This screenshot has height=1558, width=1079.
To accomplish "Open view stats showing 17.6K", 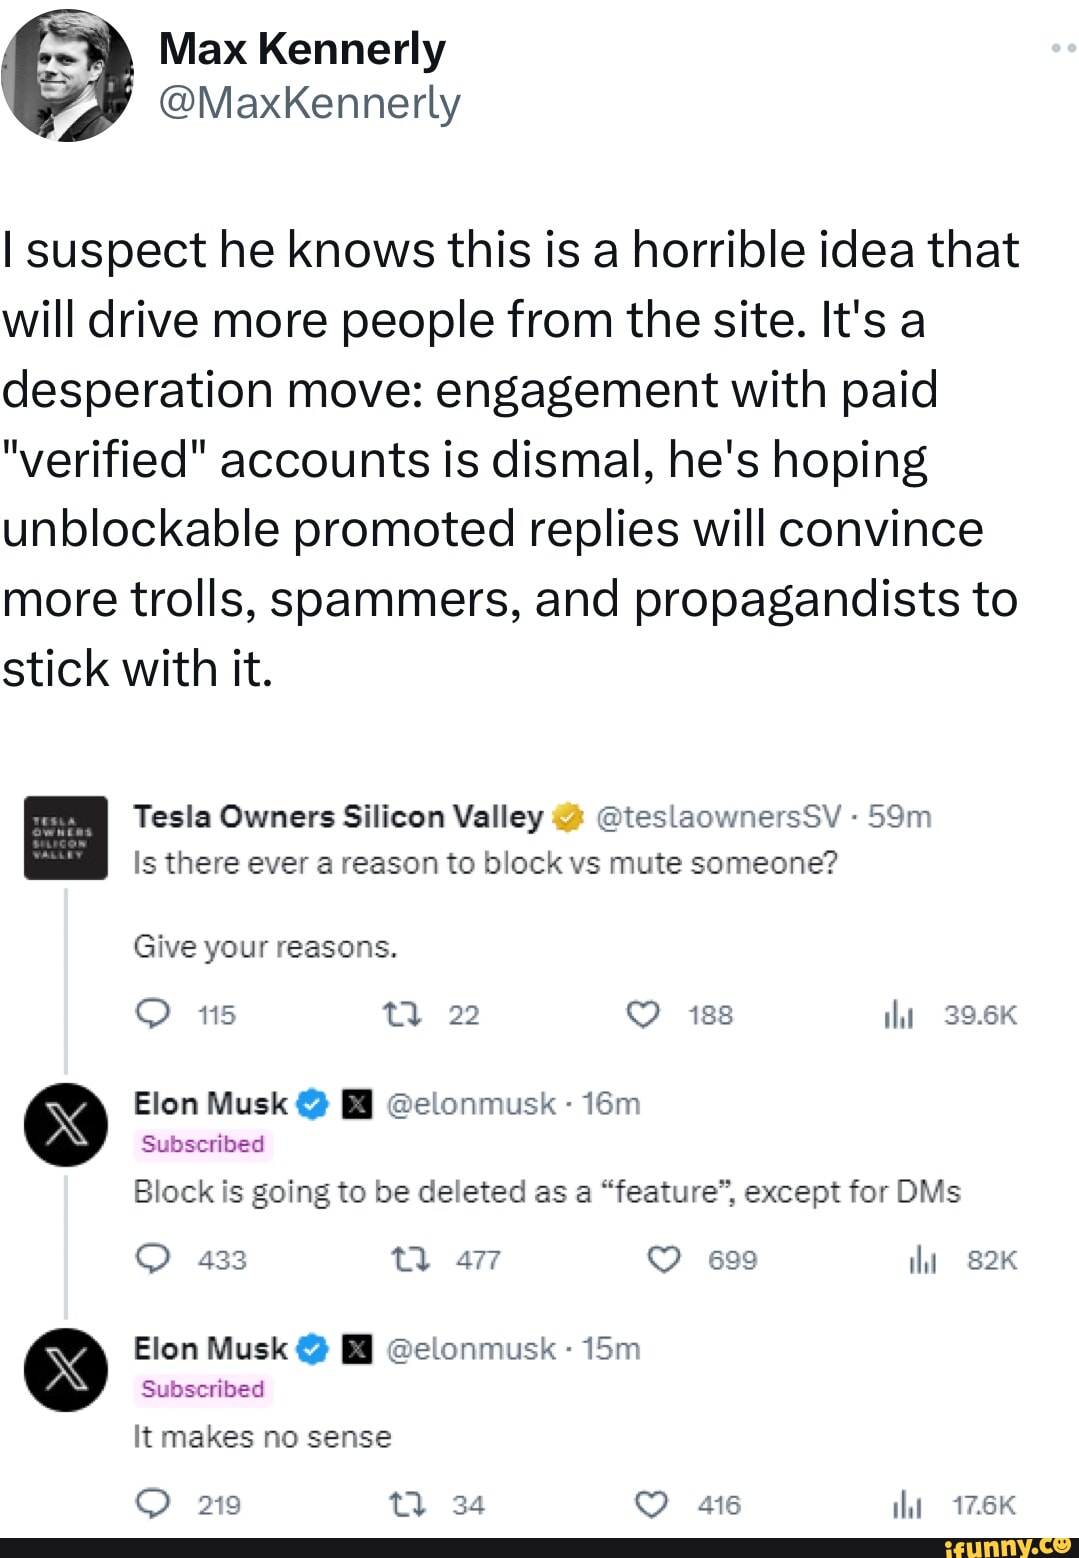I will coord(906,1505).
